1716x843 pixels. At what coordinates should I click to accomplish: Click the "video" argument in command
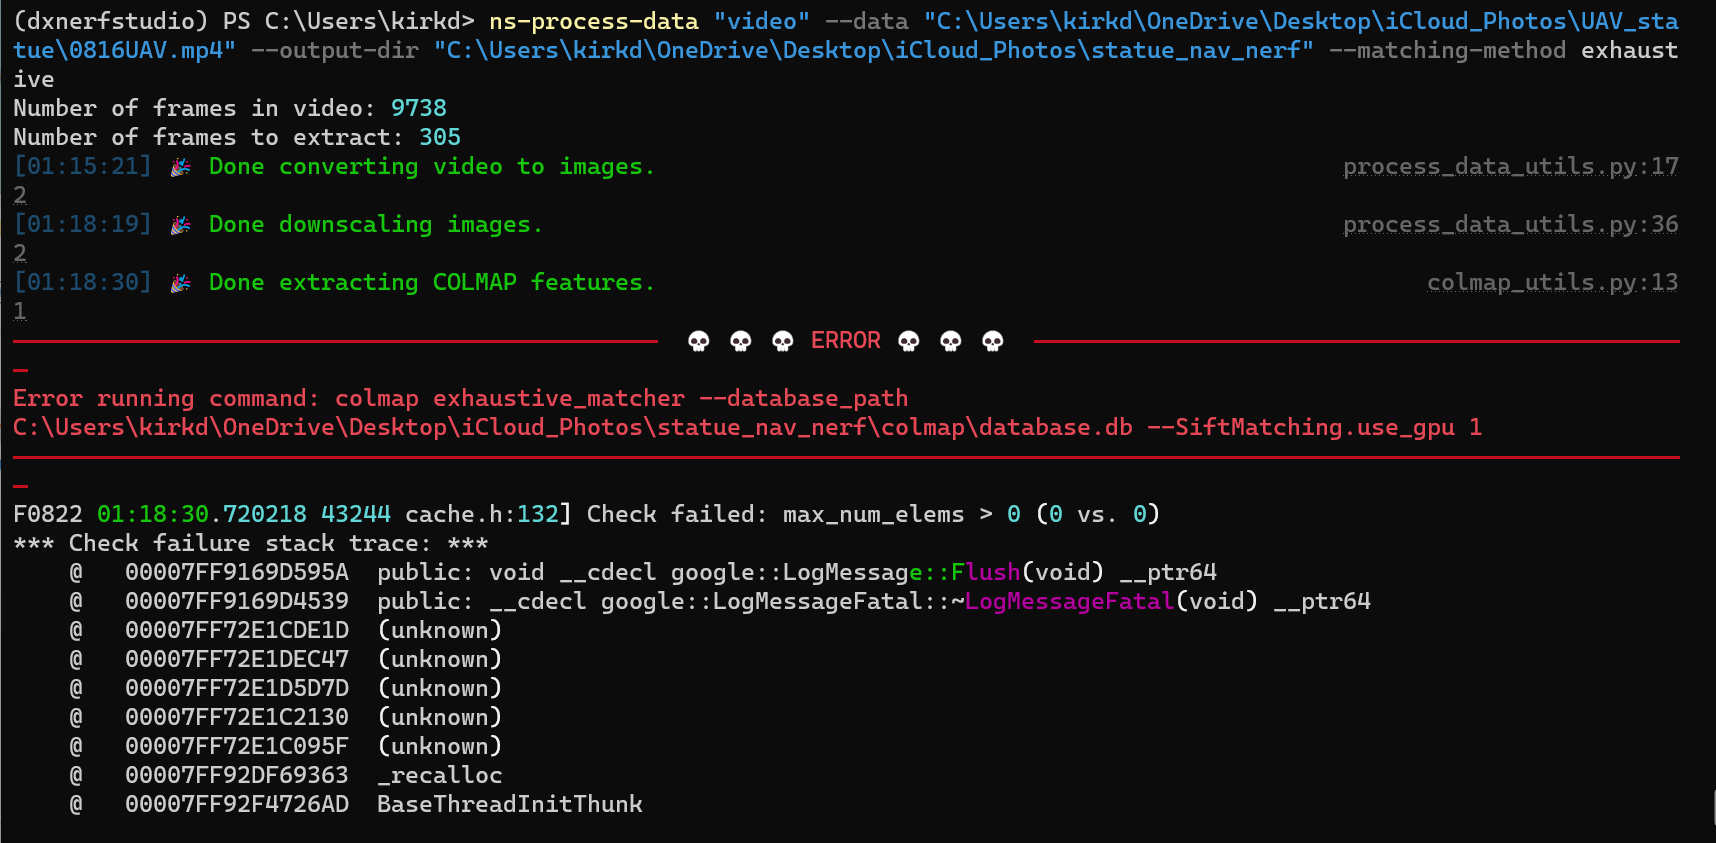762,21
